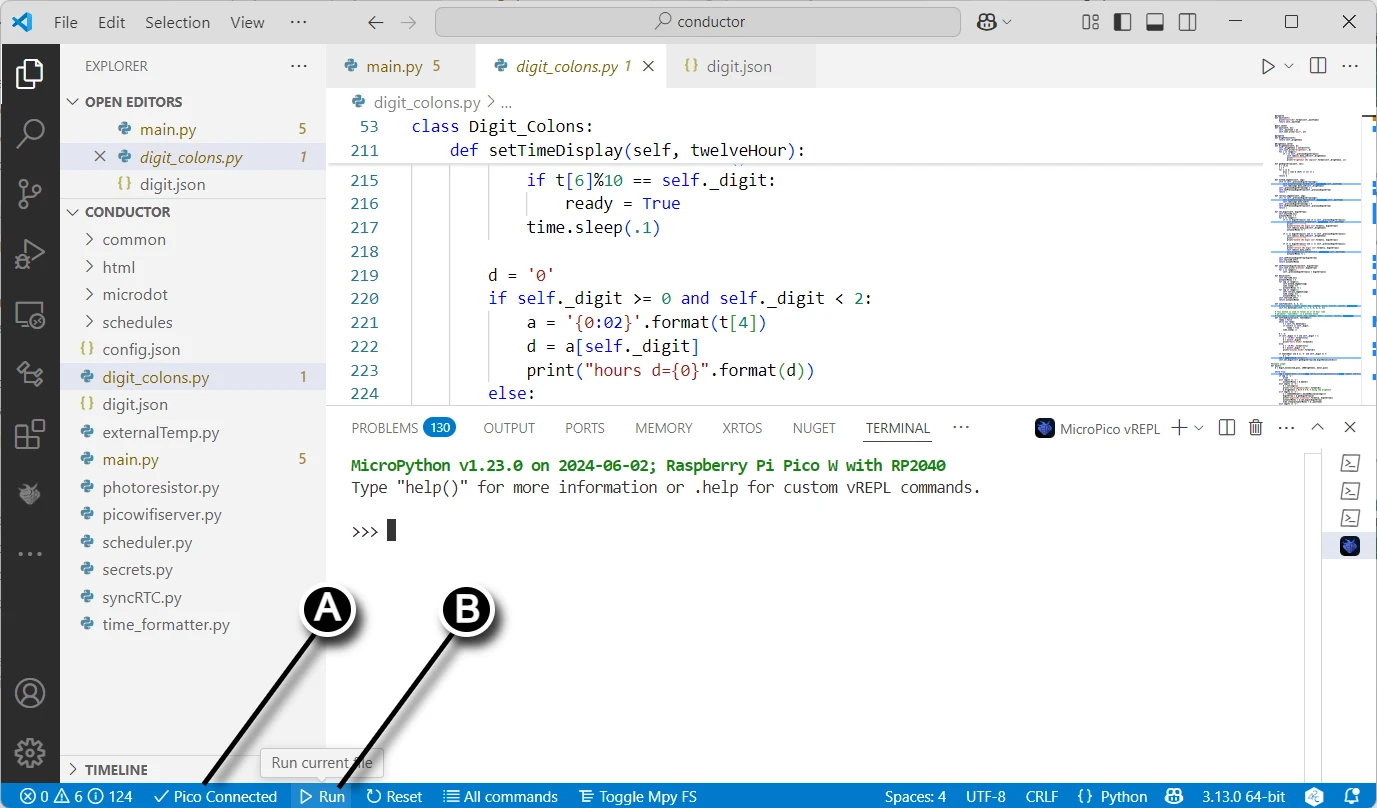Click the conductor command center search box
This screenshot has width=1377, height=808.
click(698, 22)
